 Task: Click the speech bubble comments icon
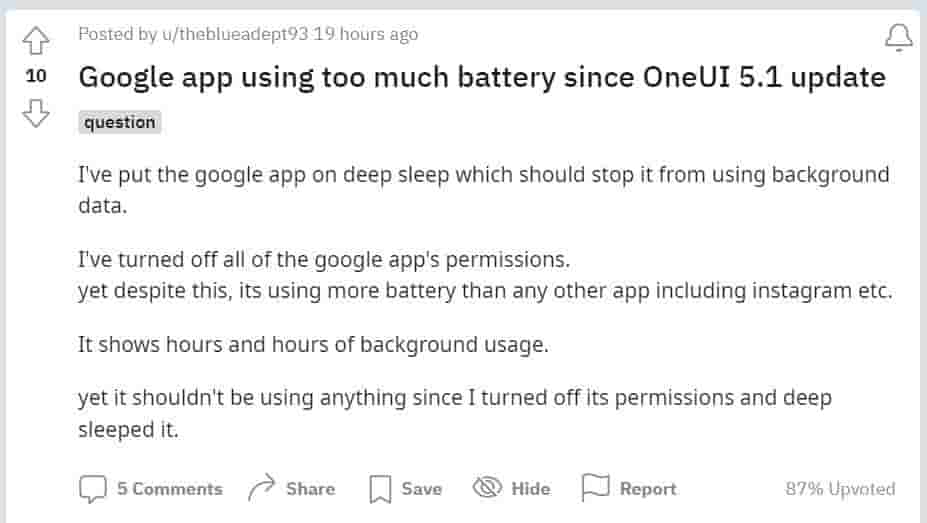tap(93, 489)
